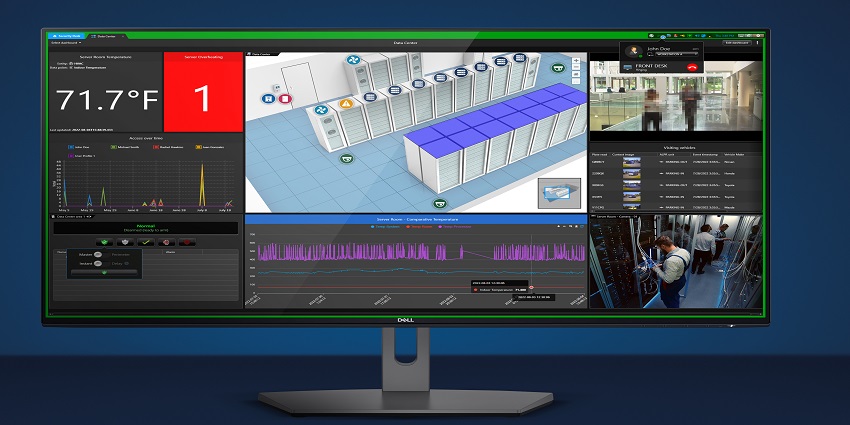
Task: Click the red marker on temperature chart cursor line
Action: coord(531,287)
